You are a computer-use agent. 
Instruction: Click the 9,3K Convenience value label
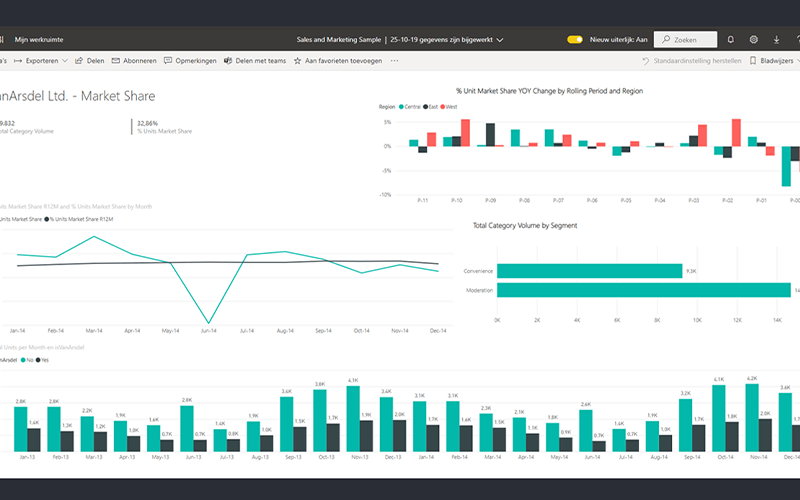click(691, 271)
